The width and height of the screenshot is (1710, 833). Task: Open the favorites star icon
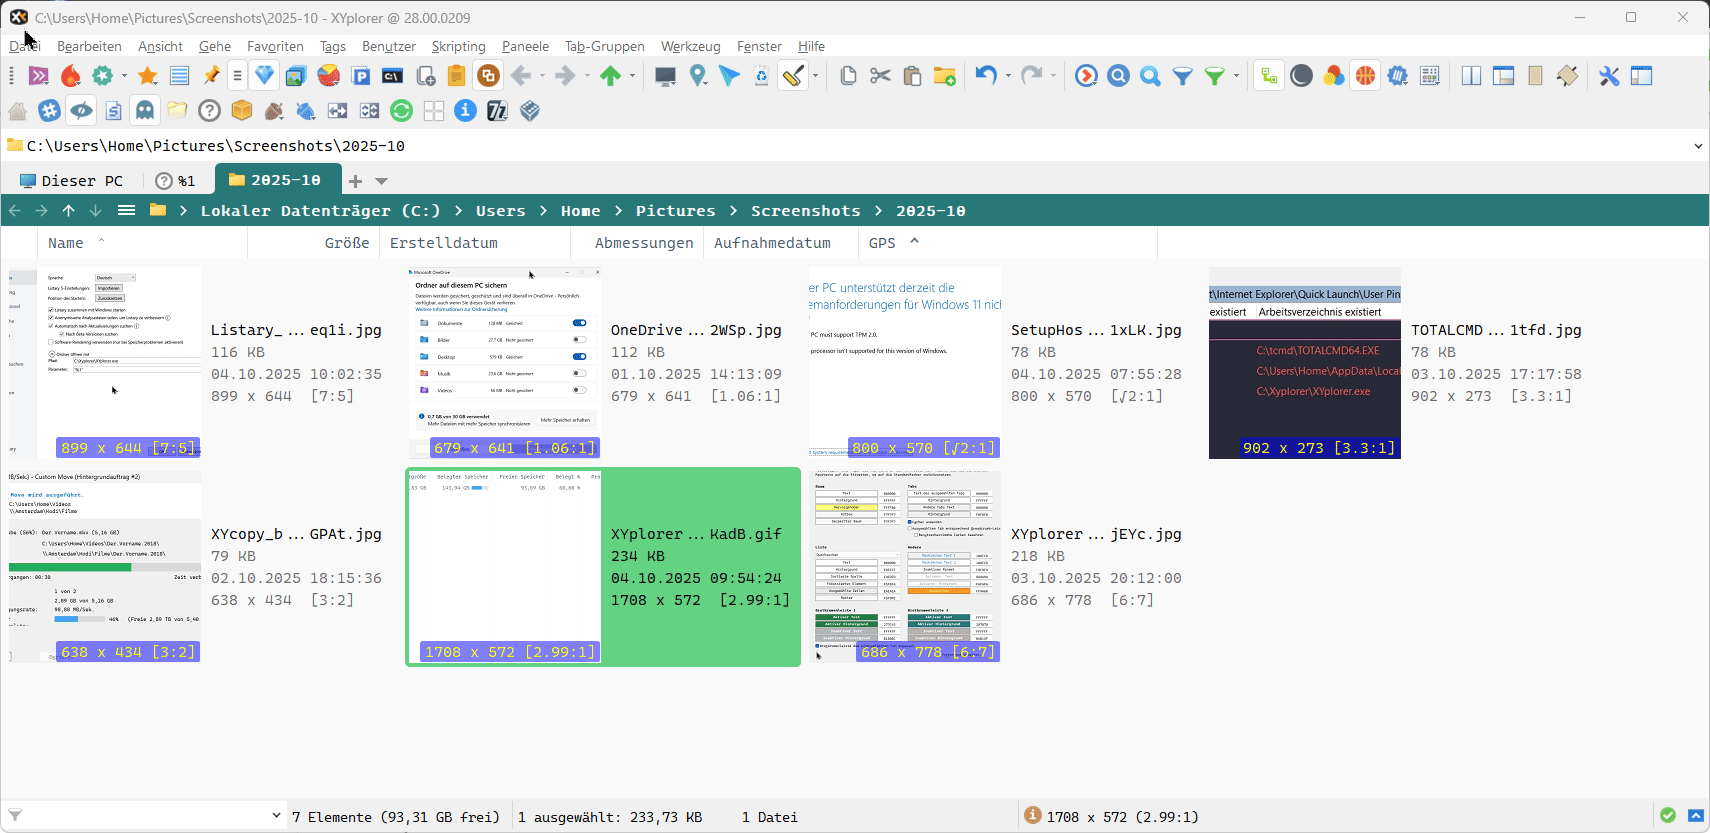148,76
